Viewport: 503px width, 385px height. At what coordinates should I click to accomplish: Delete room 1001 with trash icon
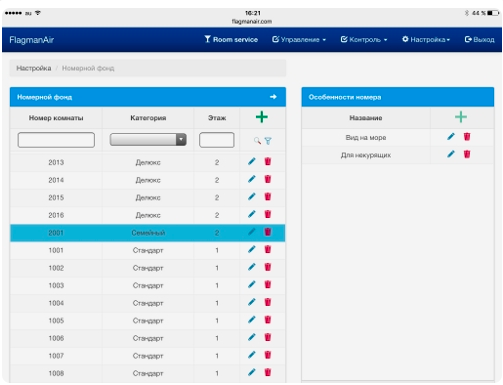point(268,249)
